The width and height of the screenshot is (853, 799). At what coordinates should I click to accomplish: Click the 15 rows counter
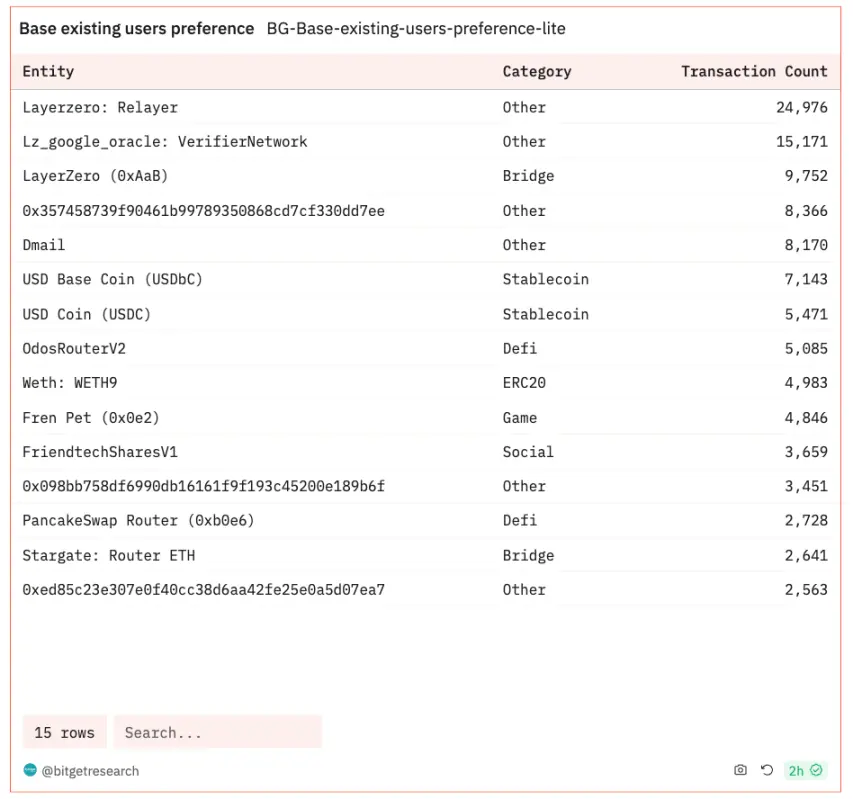point(64,732)
